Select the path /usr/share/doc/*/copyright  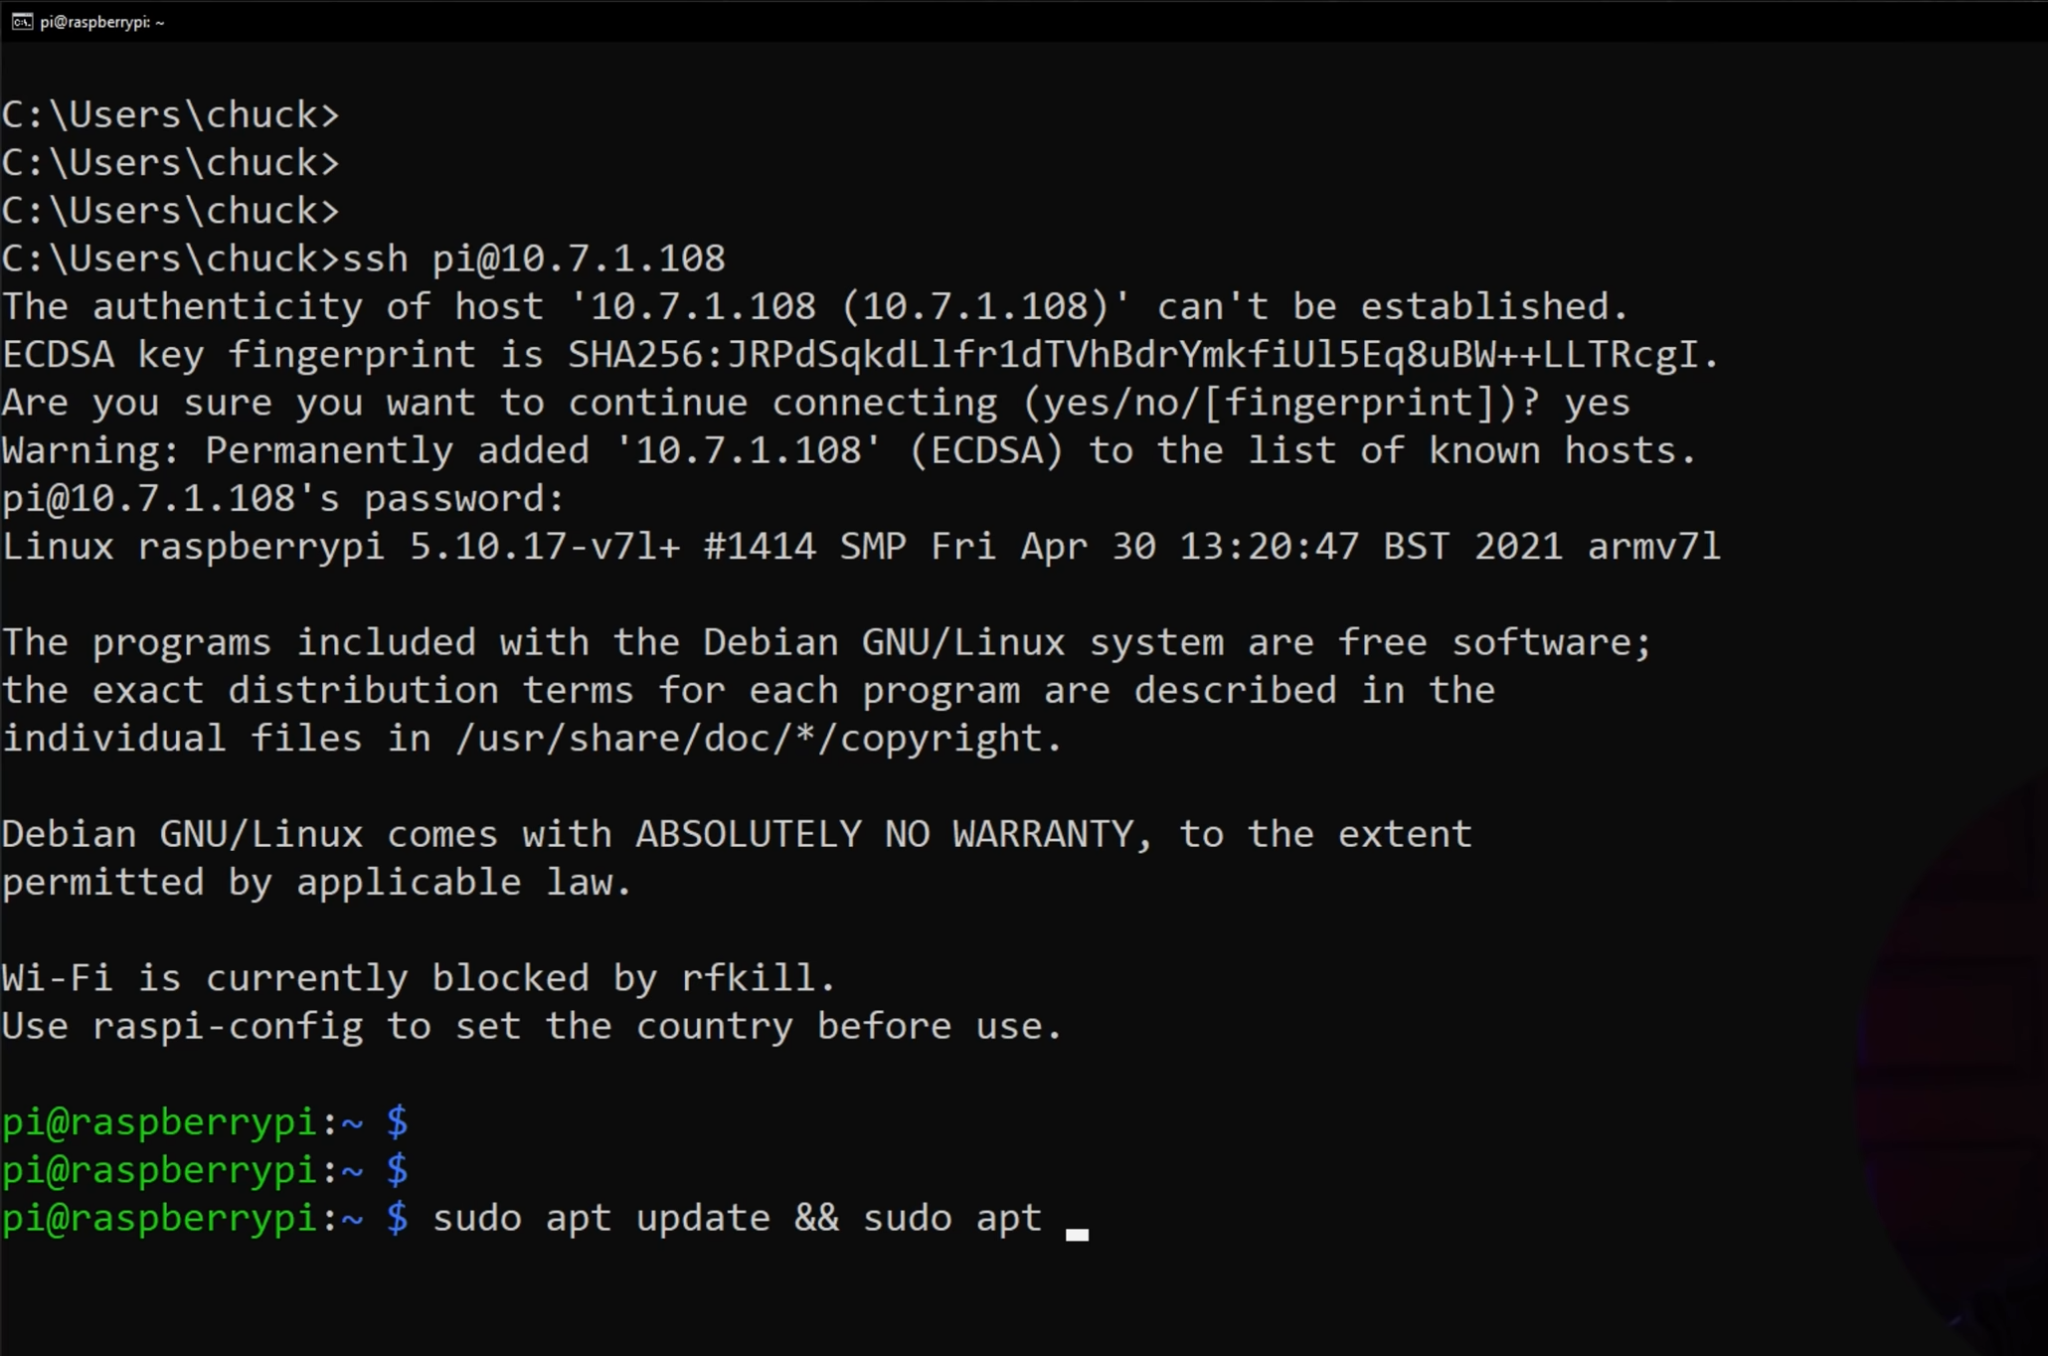tap(755, 737)
